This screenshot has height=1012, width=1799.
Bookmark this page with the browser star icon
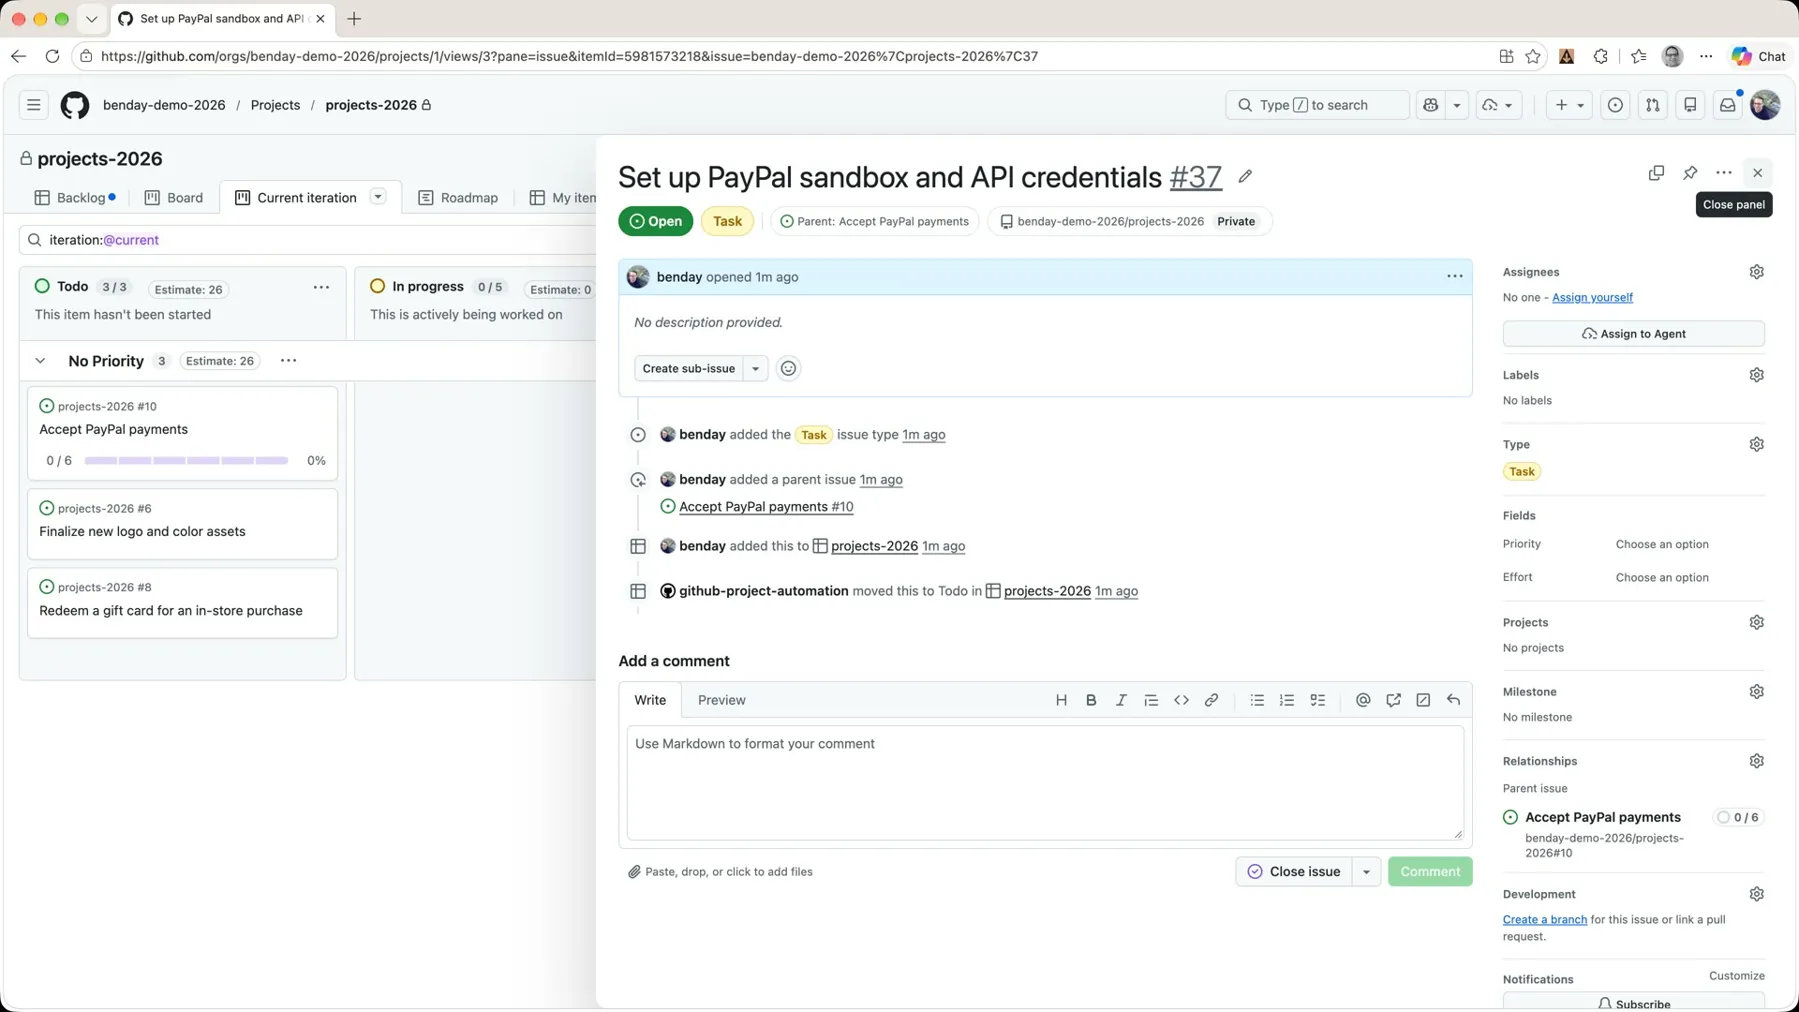[x=1533, y=56]
